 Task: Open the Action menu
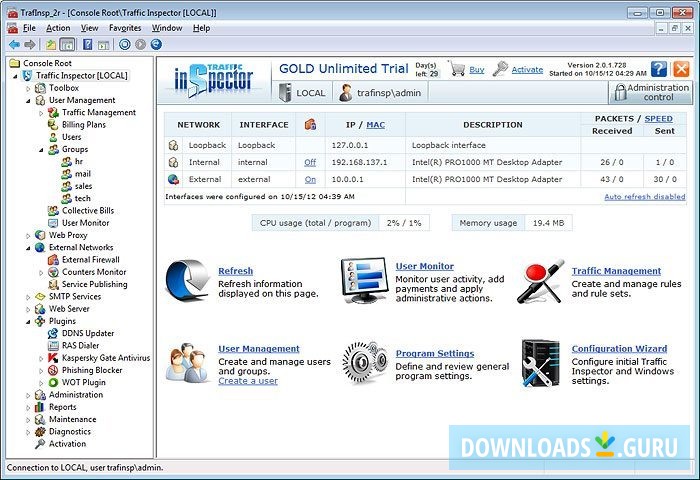(58, 28)
